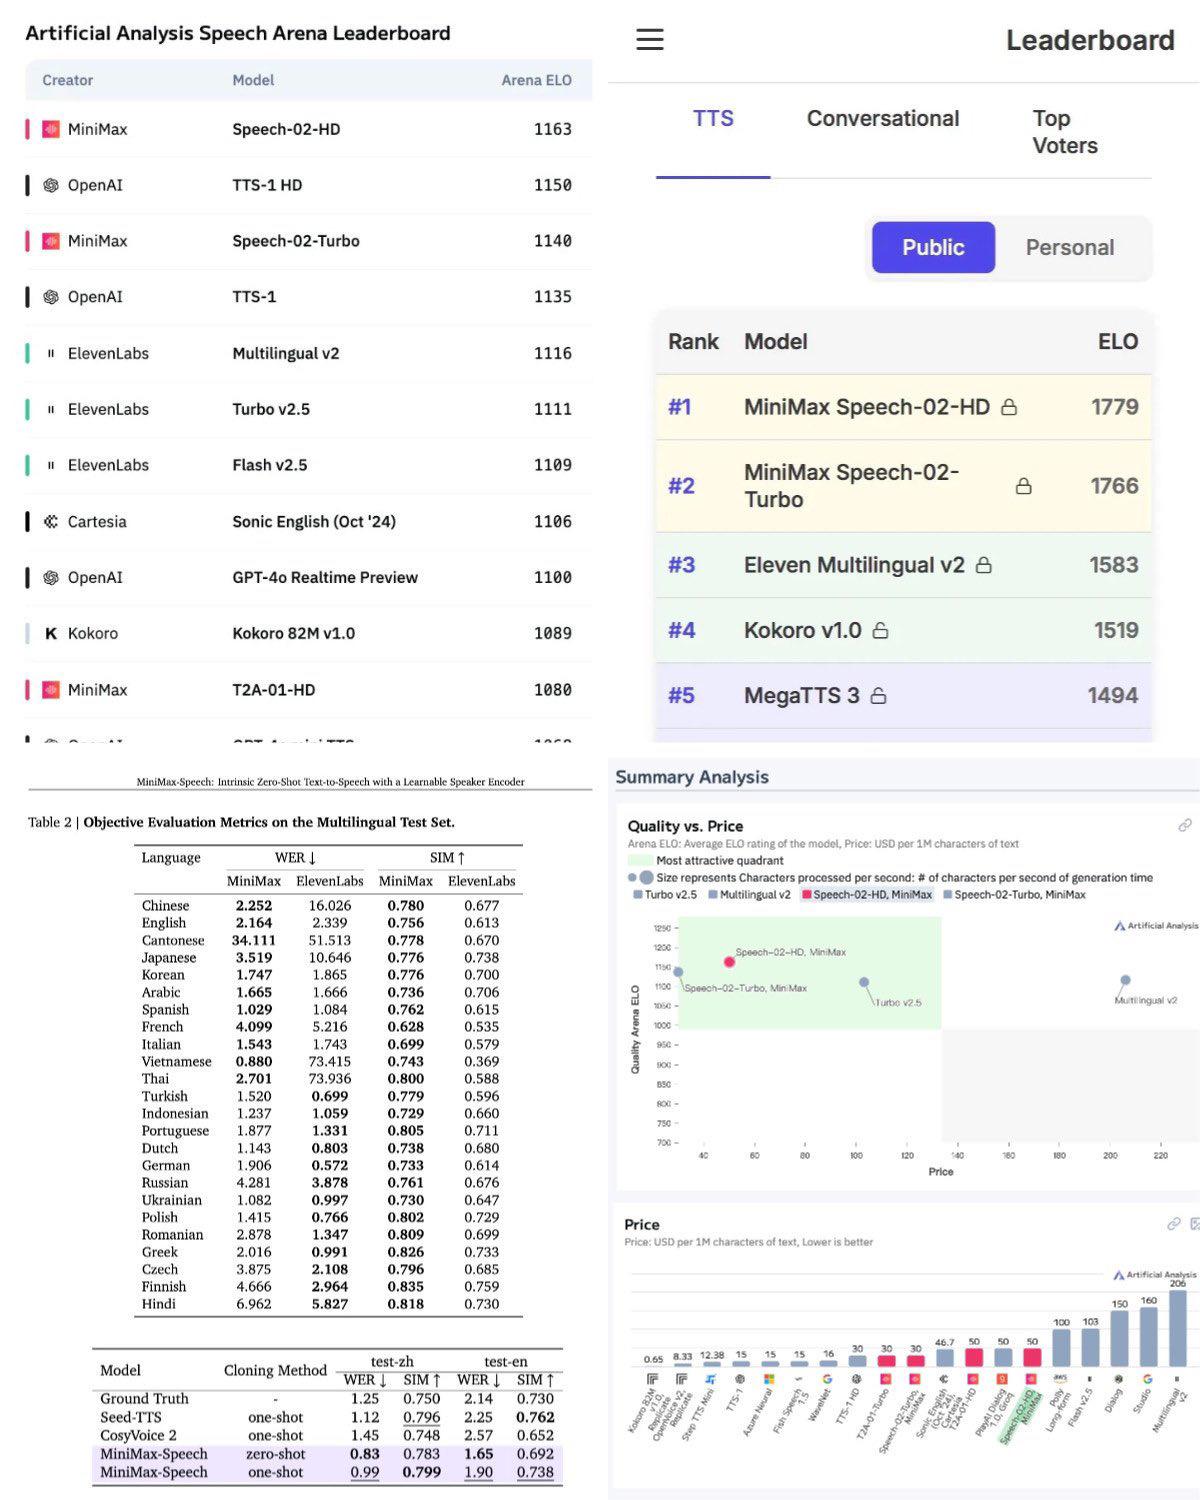Viewport: 1200px width, 1500px height.
Task: Click OpenAI logo in the TTS-1 row
Action: point(51,297)
